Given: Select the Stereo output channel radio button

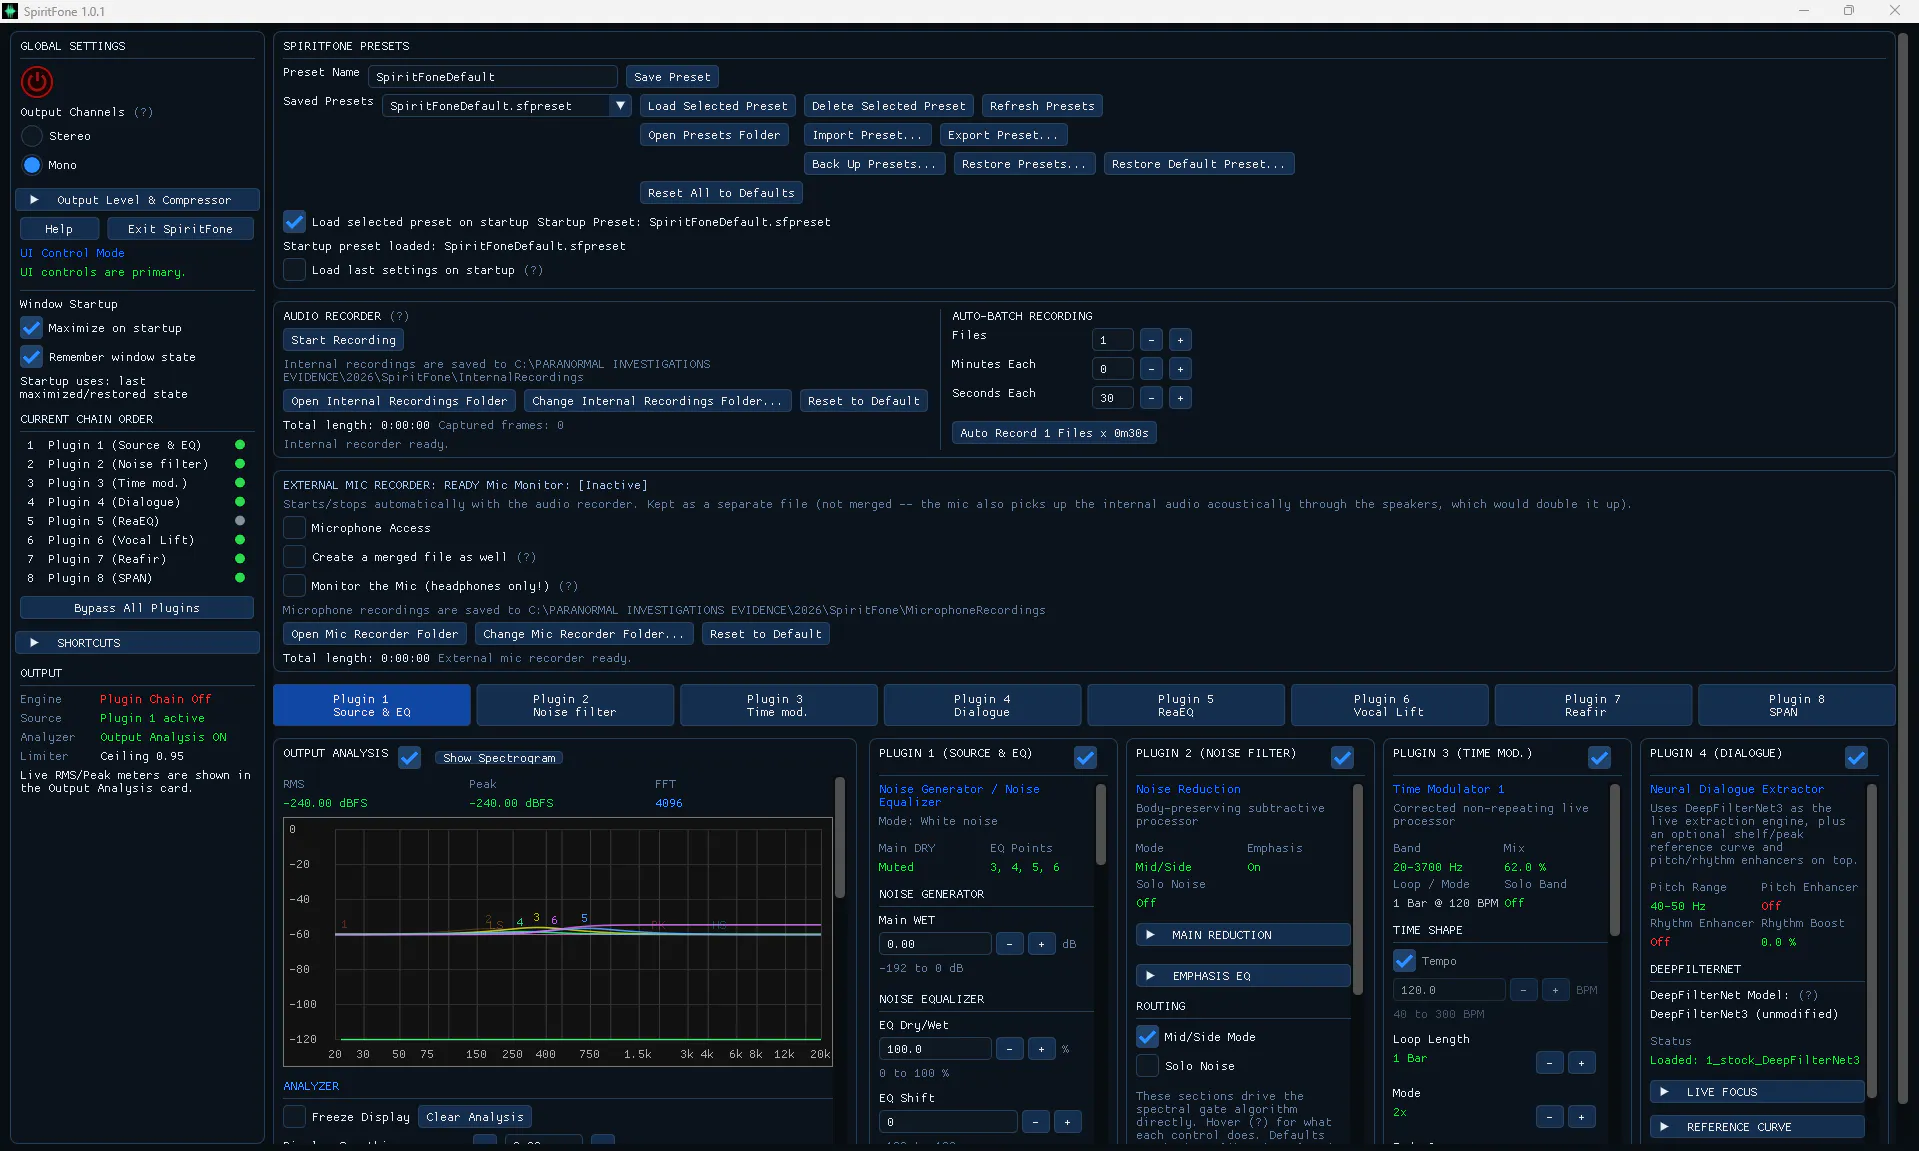Looking at the screenshot, I should point(32,136).
